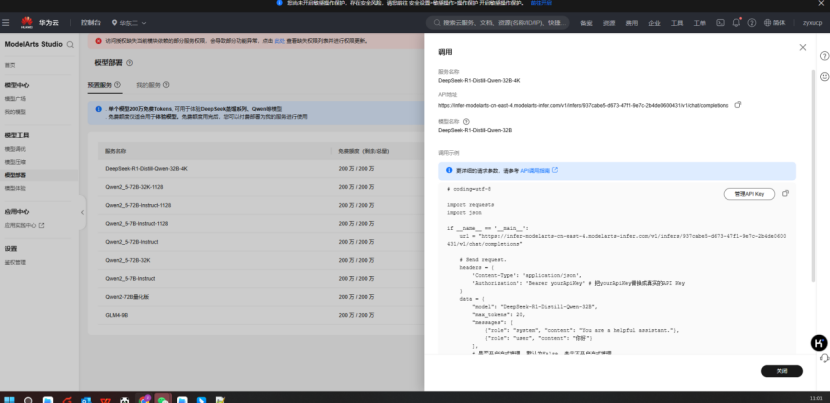Go to 首页 in the sidebar
This screenshot has height=403, width=830.
pos(10,65)
